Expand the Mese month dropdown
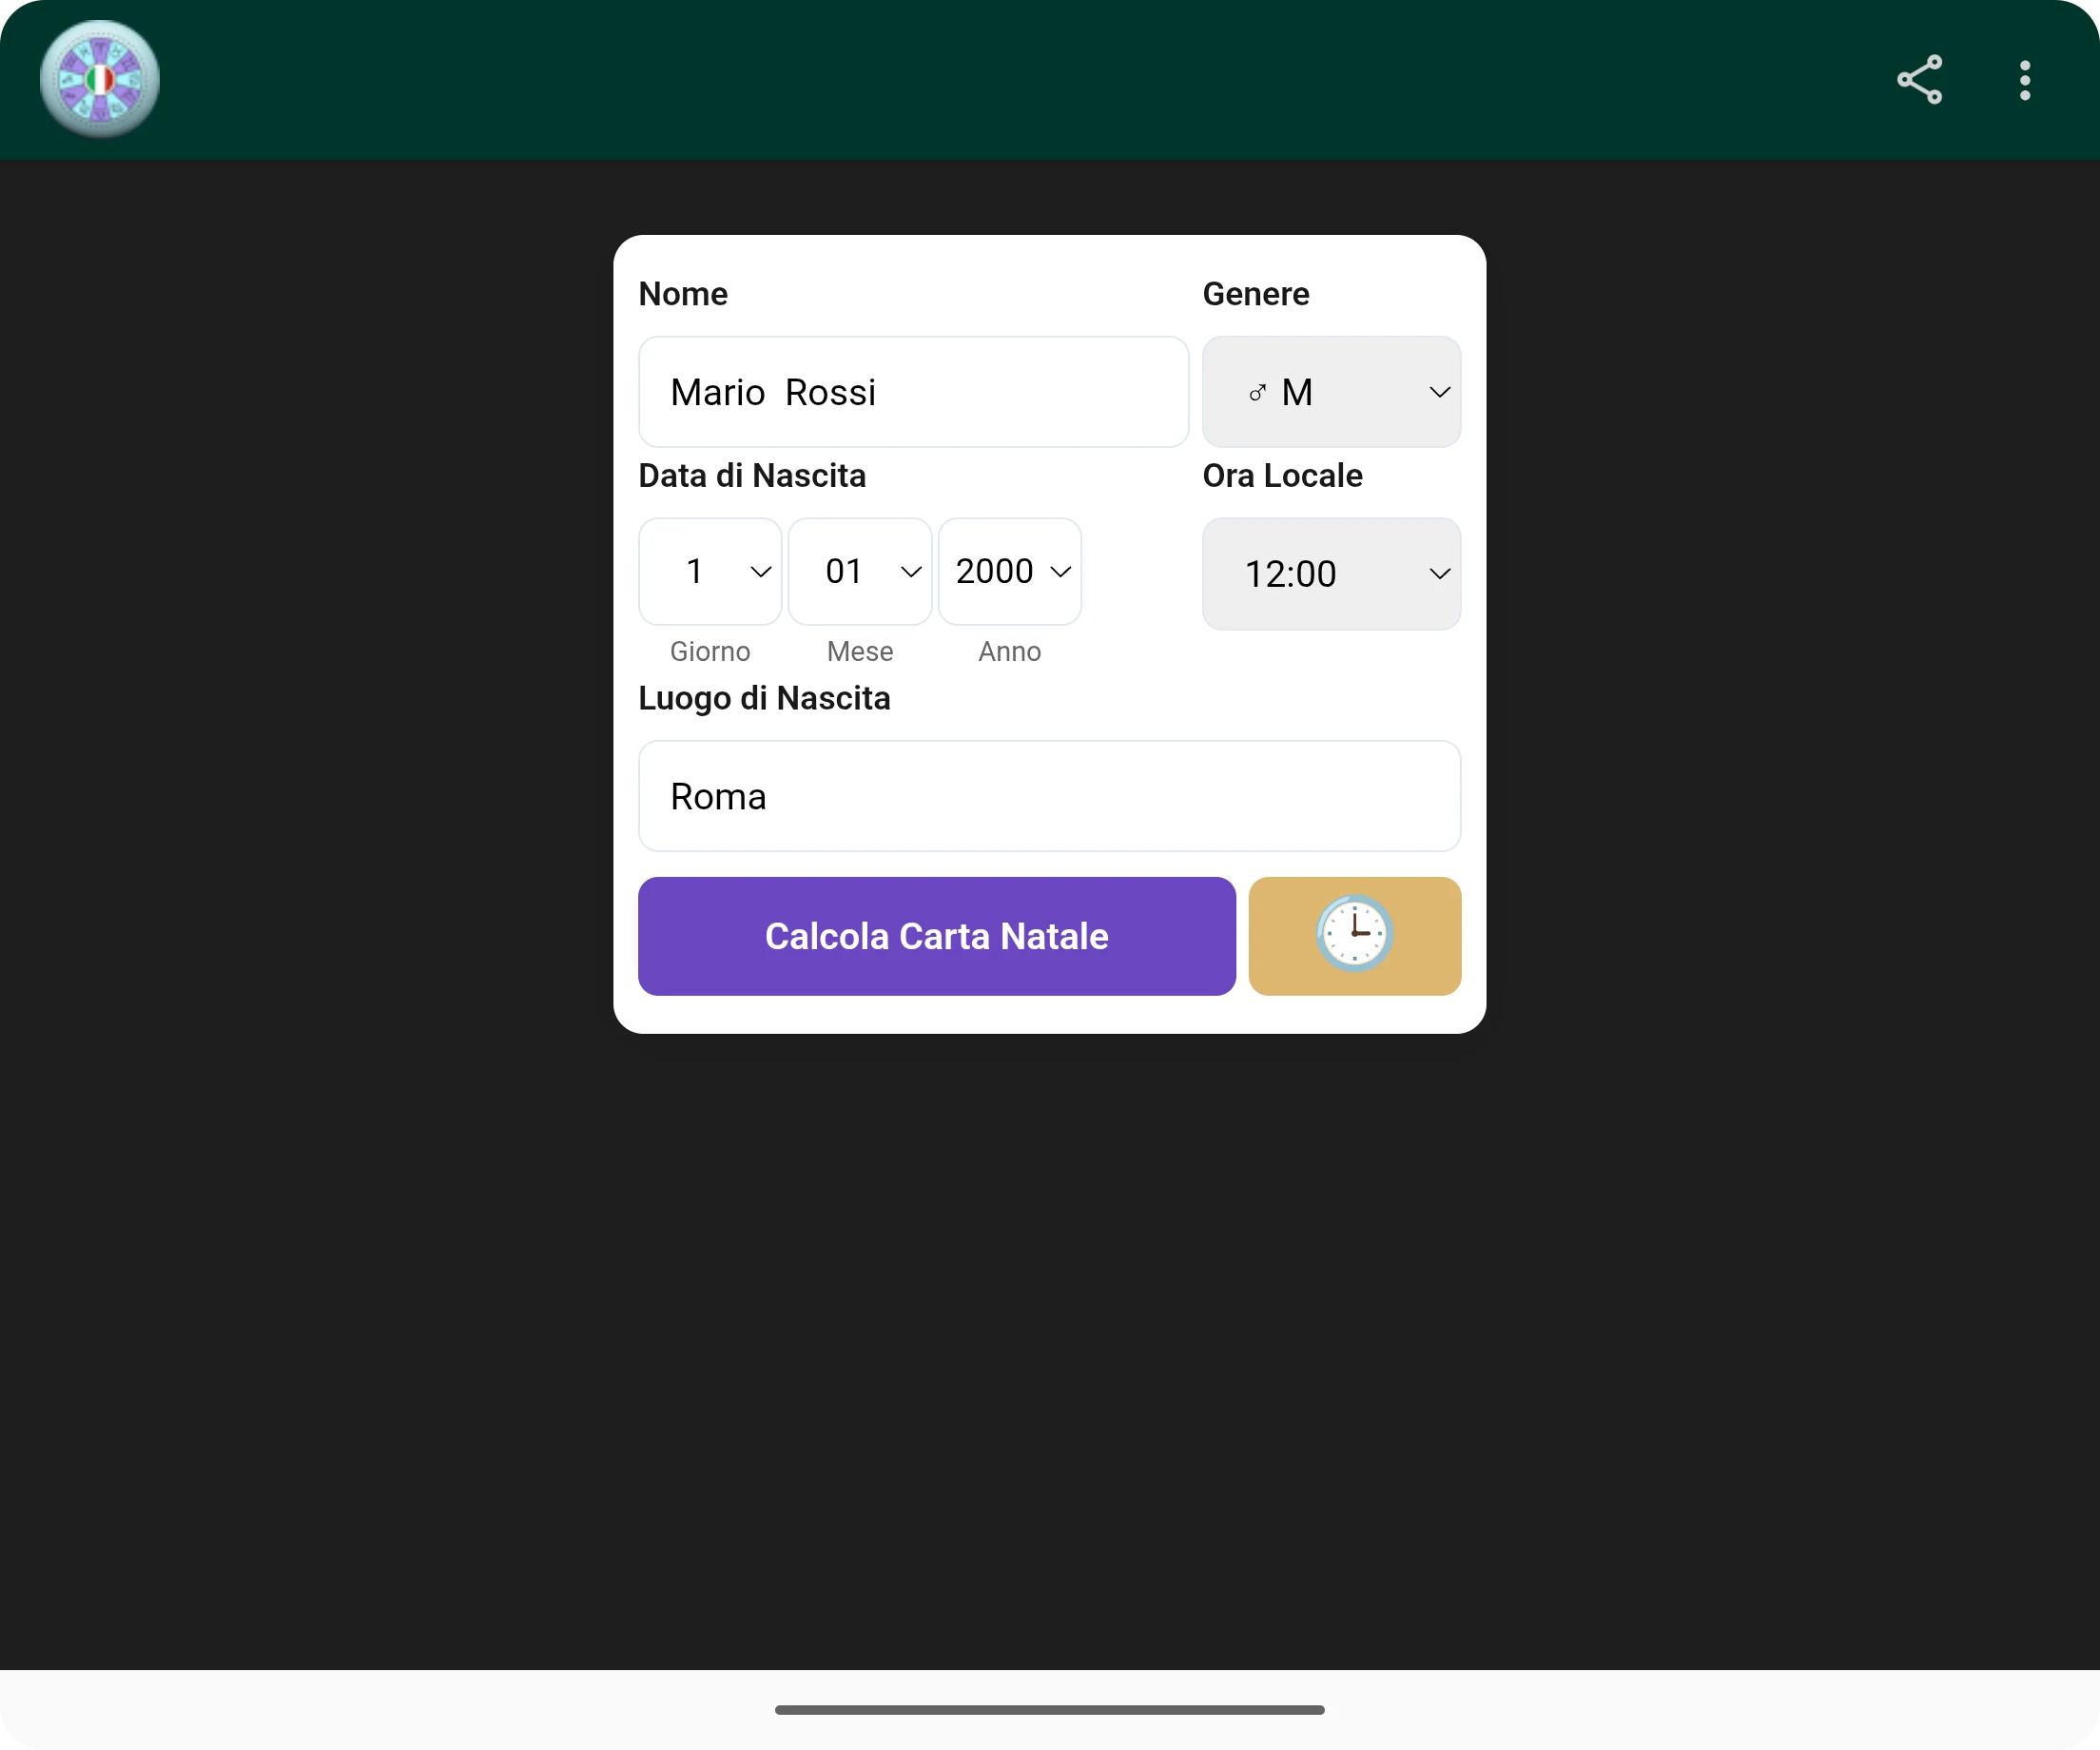Image resolution: width=2100 pixels, height=1750 pixels. coord(860,571)
